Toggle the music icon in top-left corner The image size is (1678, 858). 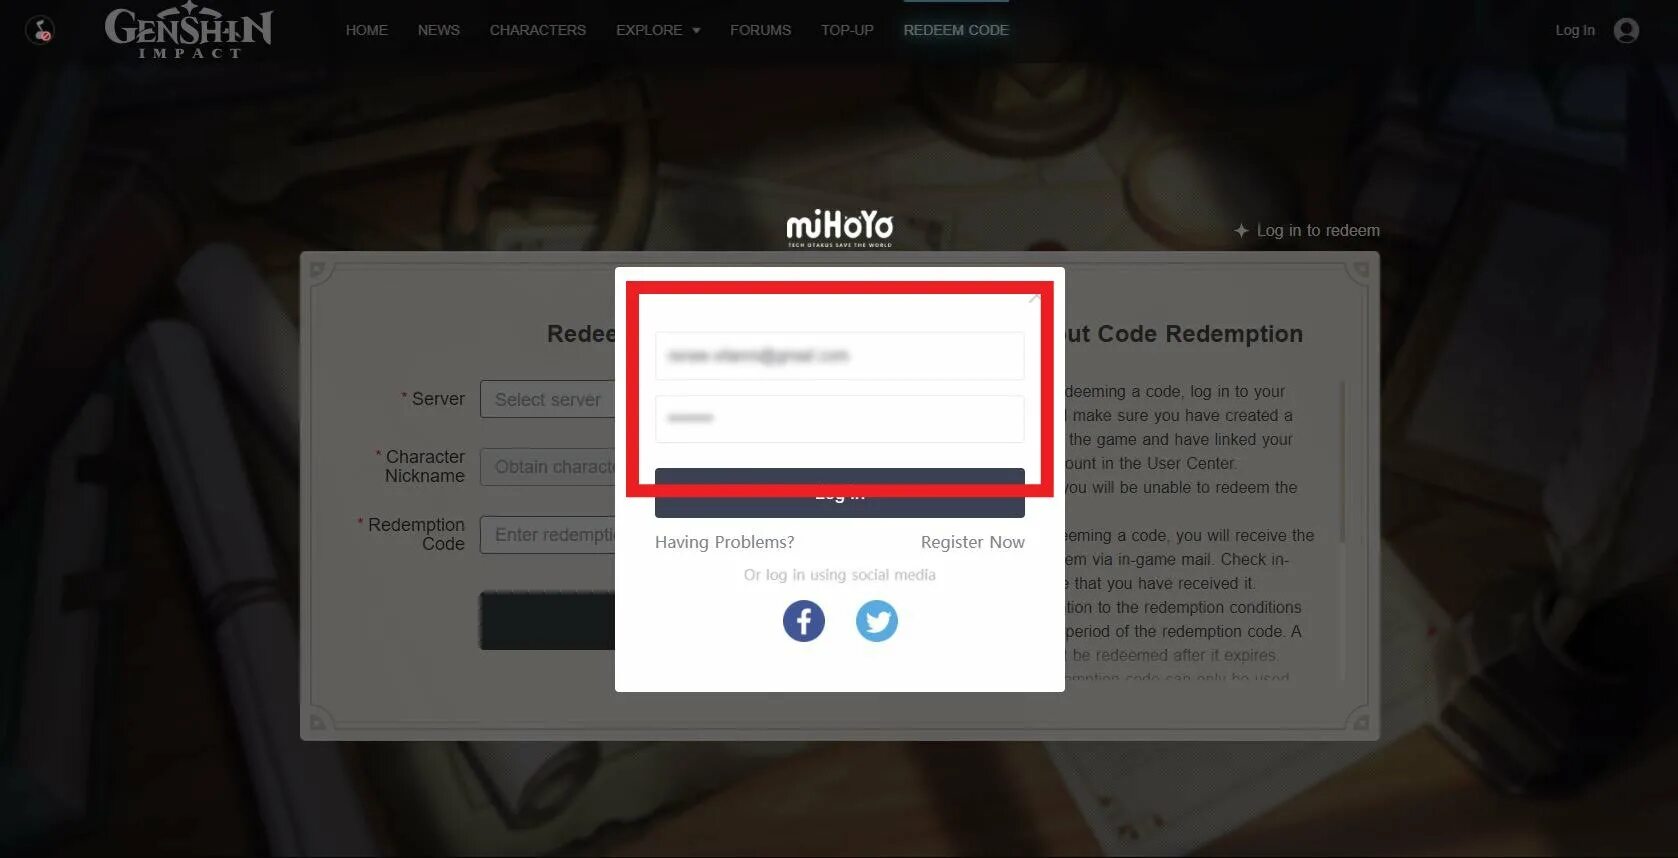pyautogui.click(x=40, y=31)
